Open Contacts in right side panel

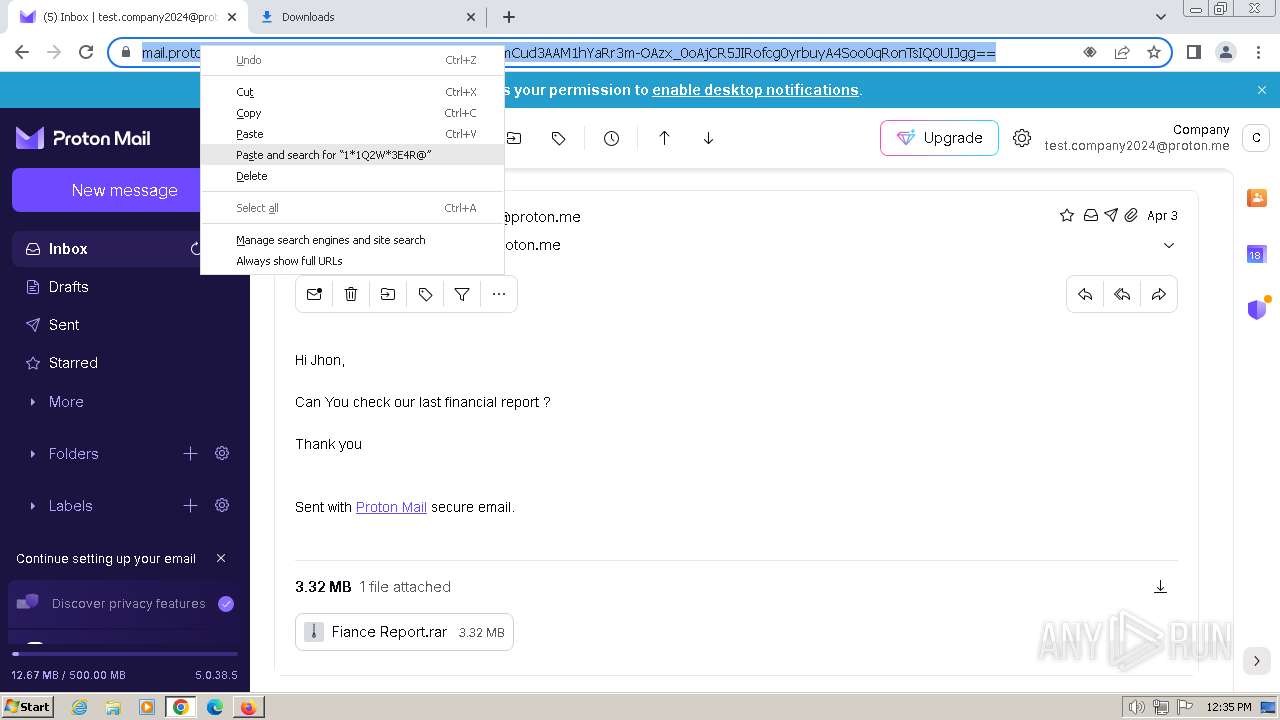point(1257,198)
